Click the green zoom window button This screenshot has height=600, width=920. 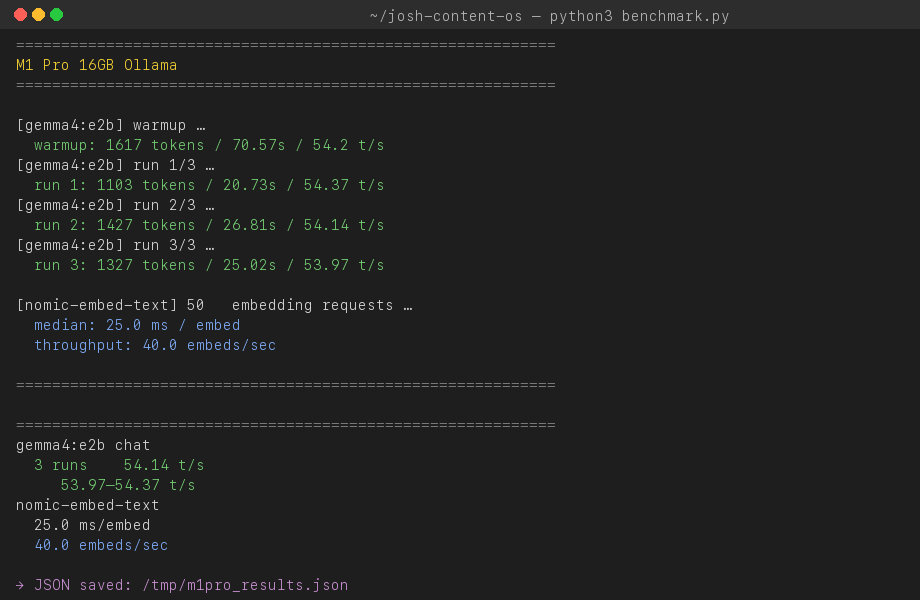point(56,15)
